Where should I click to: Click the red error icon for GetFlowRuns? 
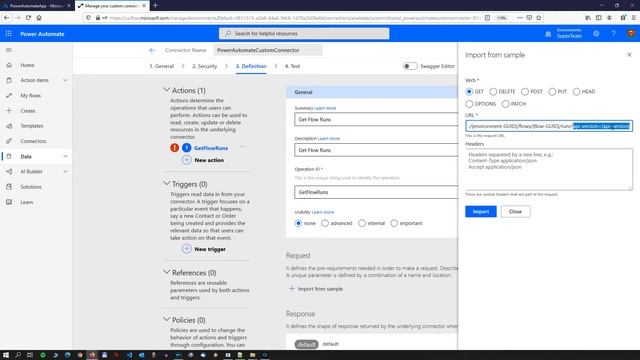[x=175, y=148]
